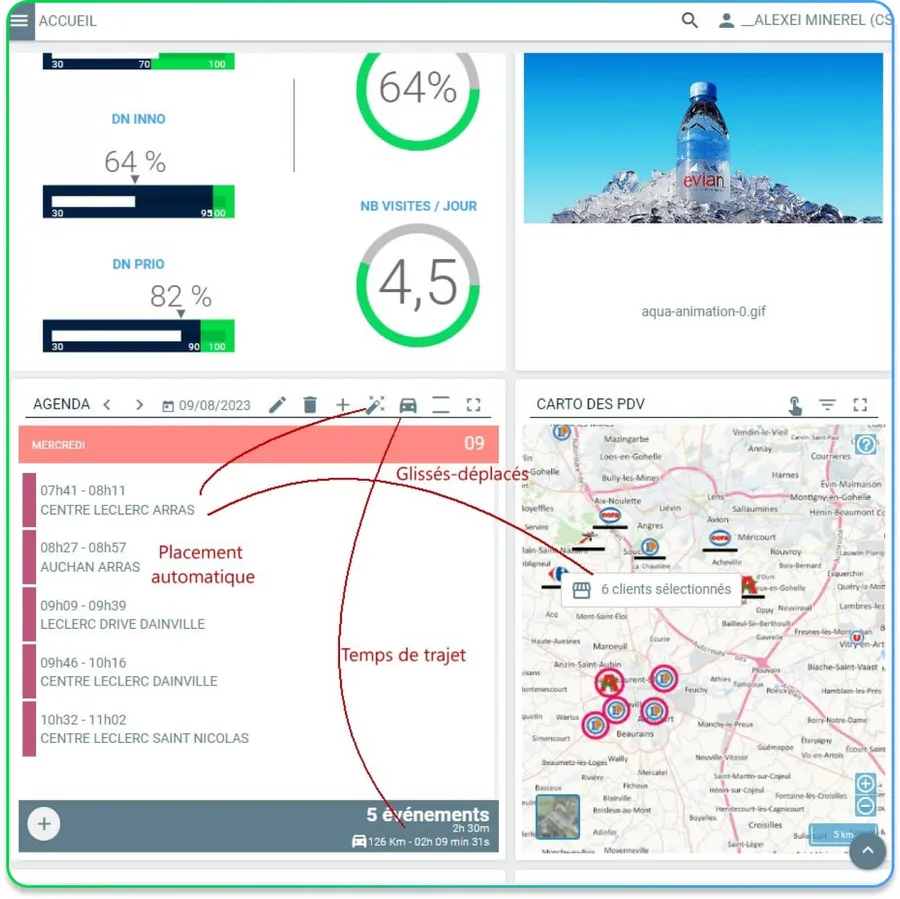Click the 5 événements summary text
The width and height of the screenshot is (900, 899).
[428, 815]
